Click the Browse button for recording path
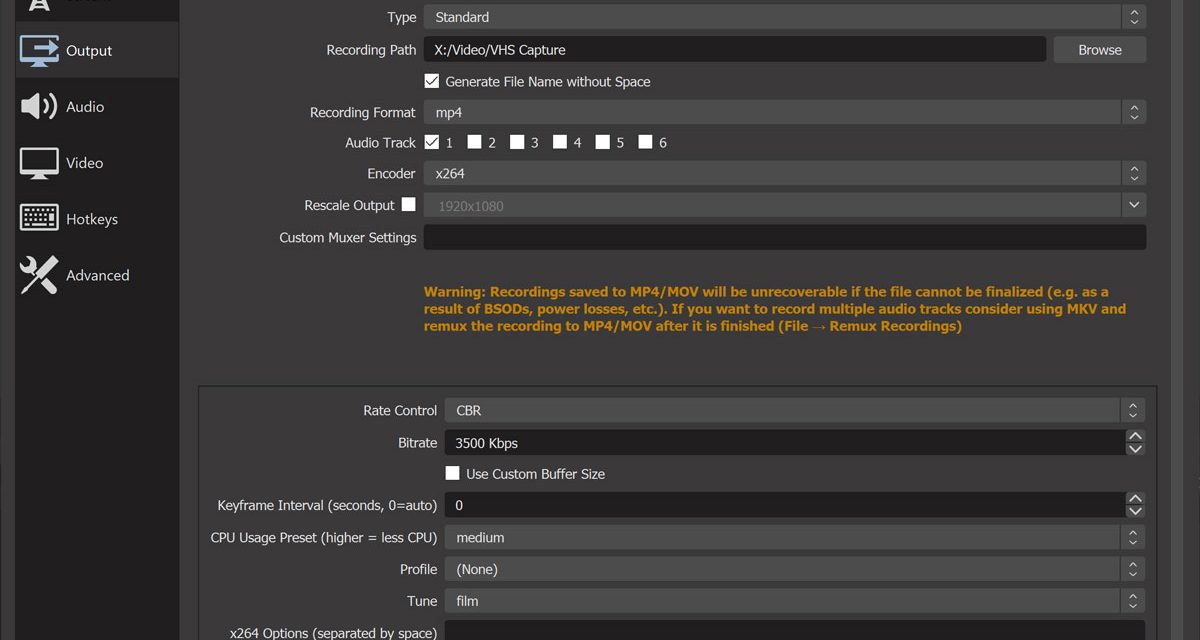 click(x=1099, y=49)
